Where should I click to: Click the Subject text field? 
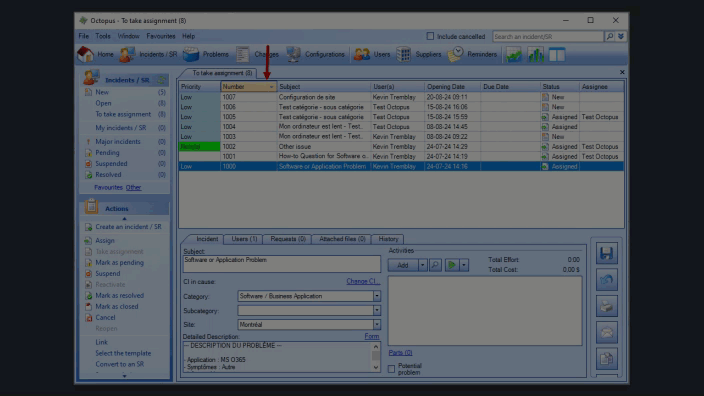(x=282, y=264)
